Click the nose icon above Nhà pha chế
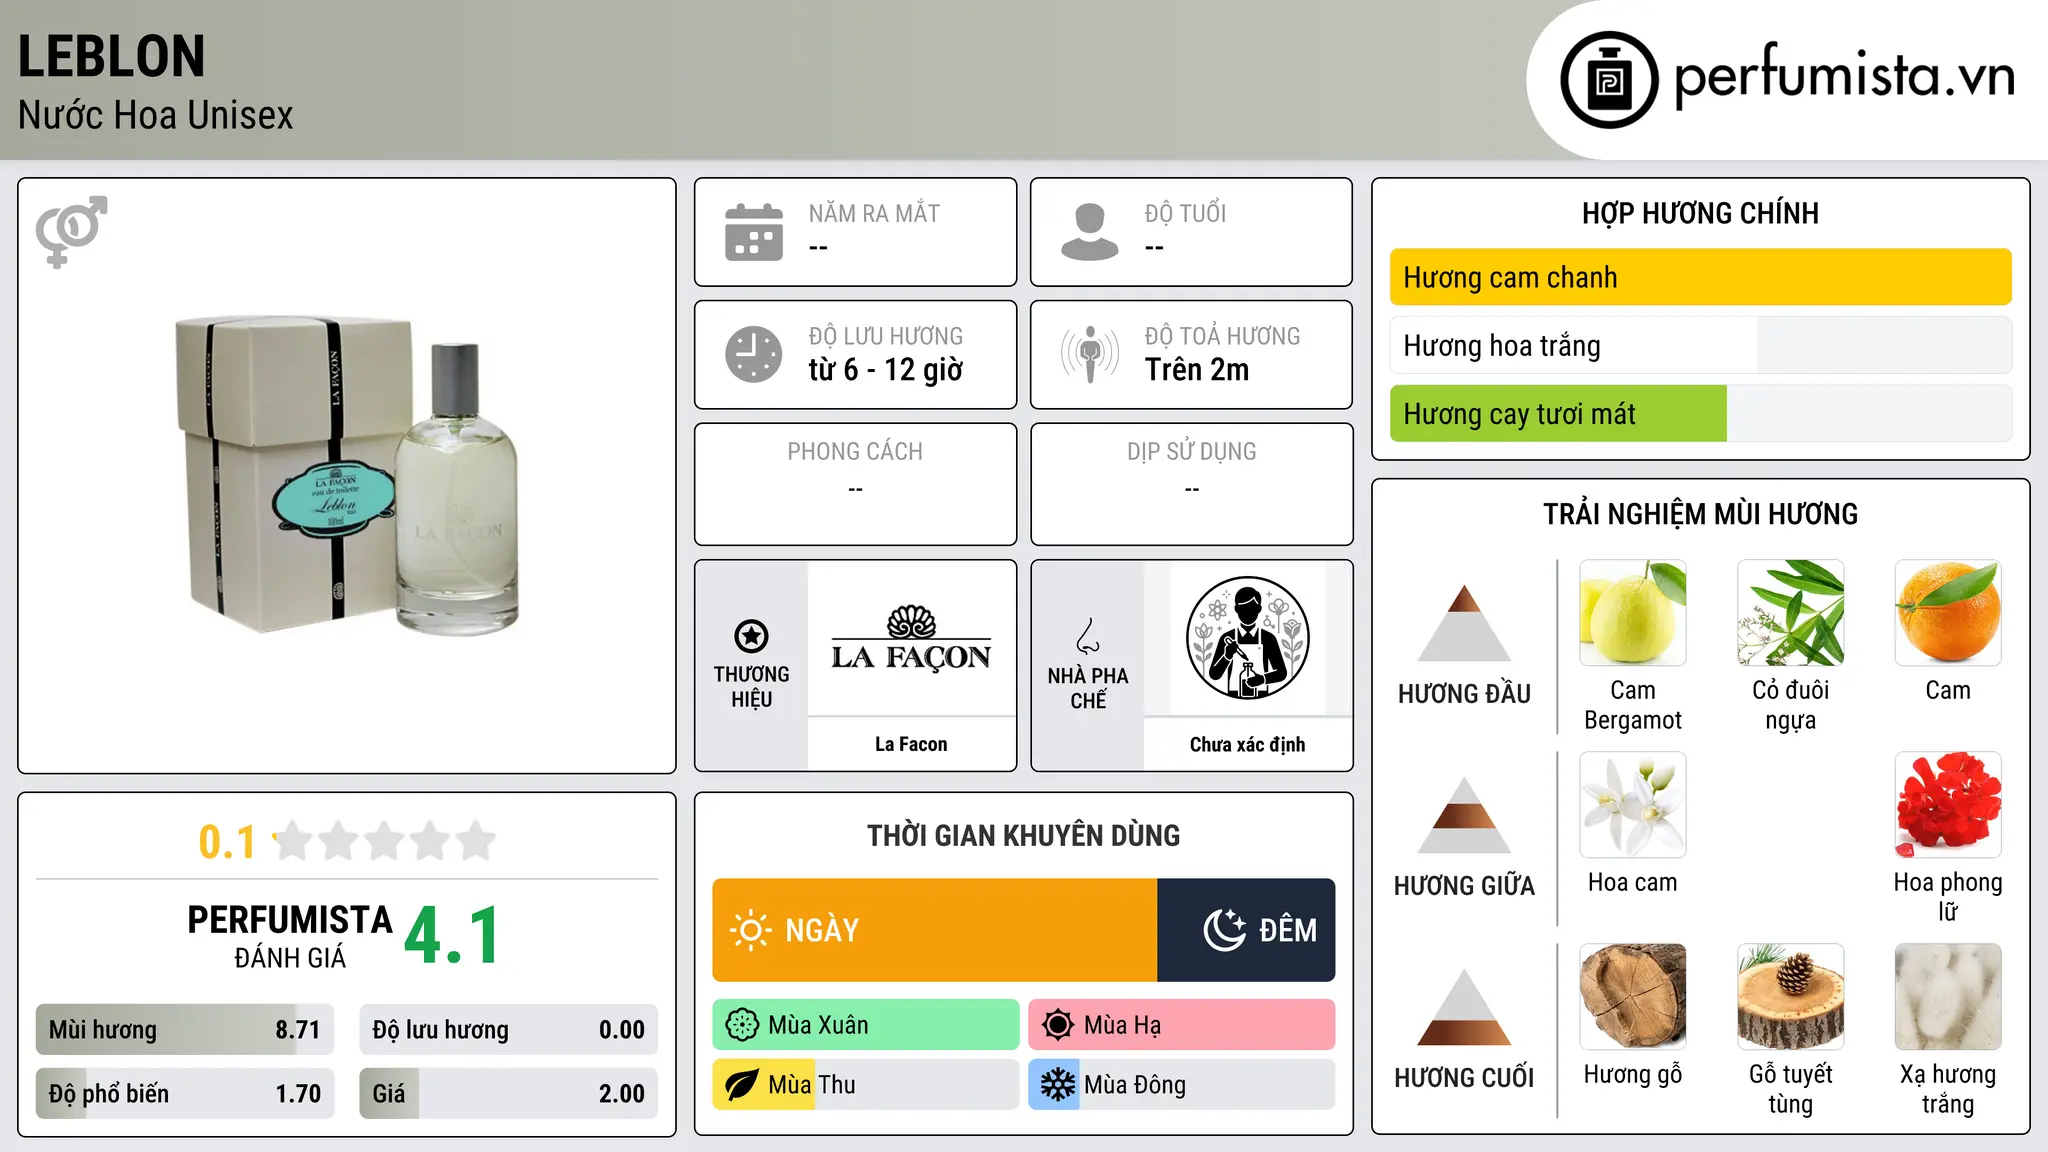Viewport: 2048px width, 1152px height. [1088, 636]
